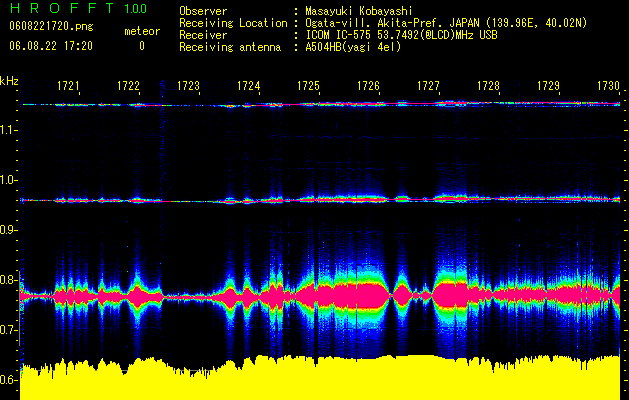Click the yellow signal power graph
The height and width of the screenshot is (400, 629).
click(320, 377)
